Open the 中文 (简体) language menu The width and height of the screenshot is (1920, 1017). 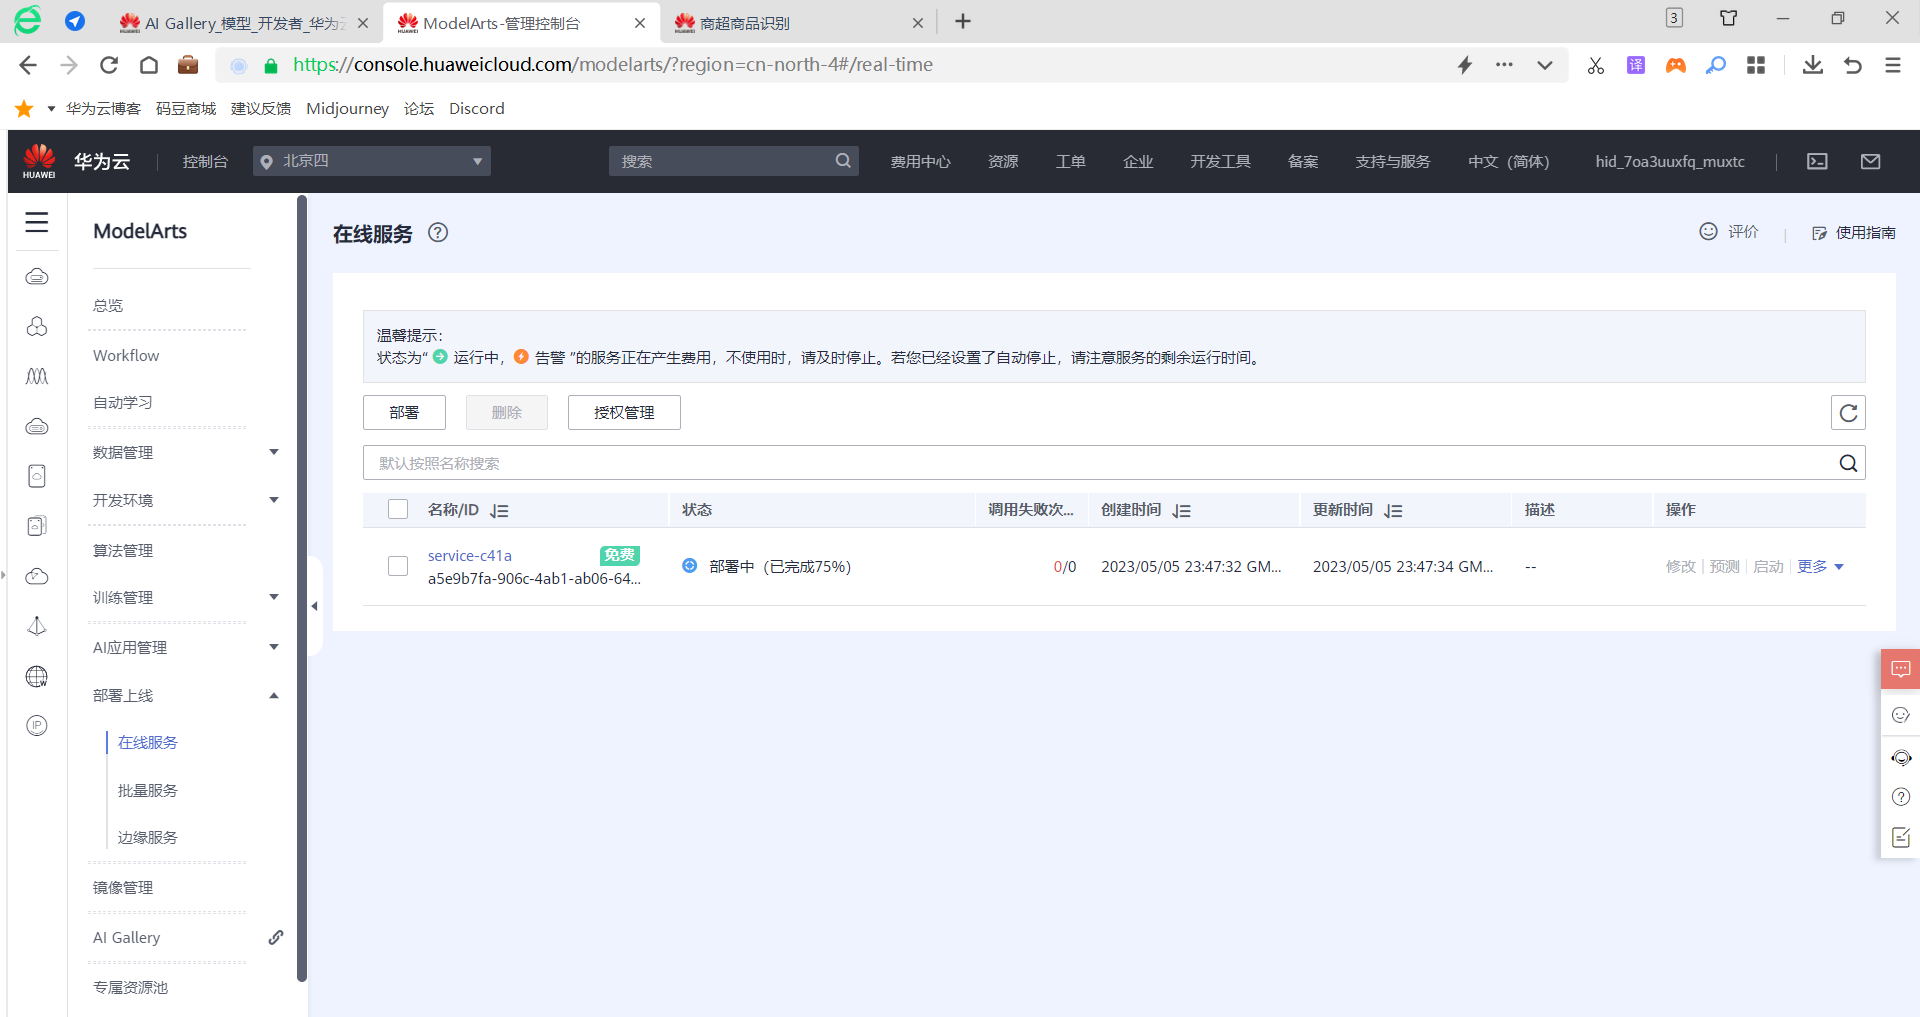(x=1508, y=161)
